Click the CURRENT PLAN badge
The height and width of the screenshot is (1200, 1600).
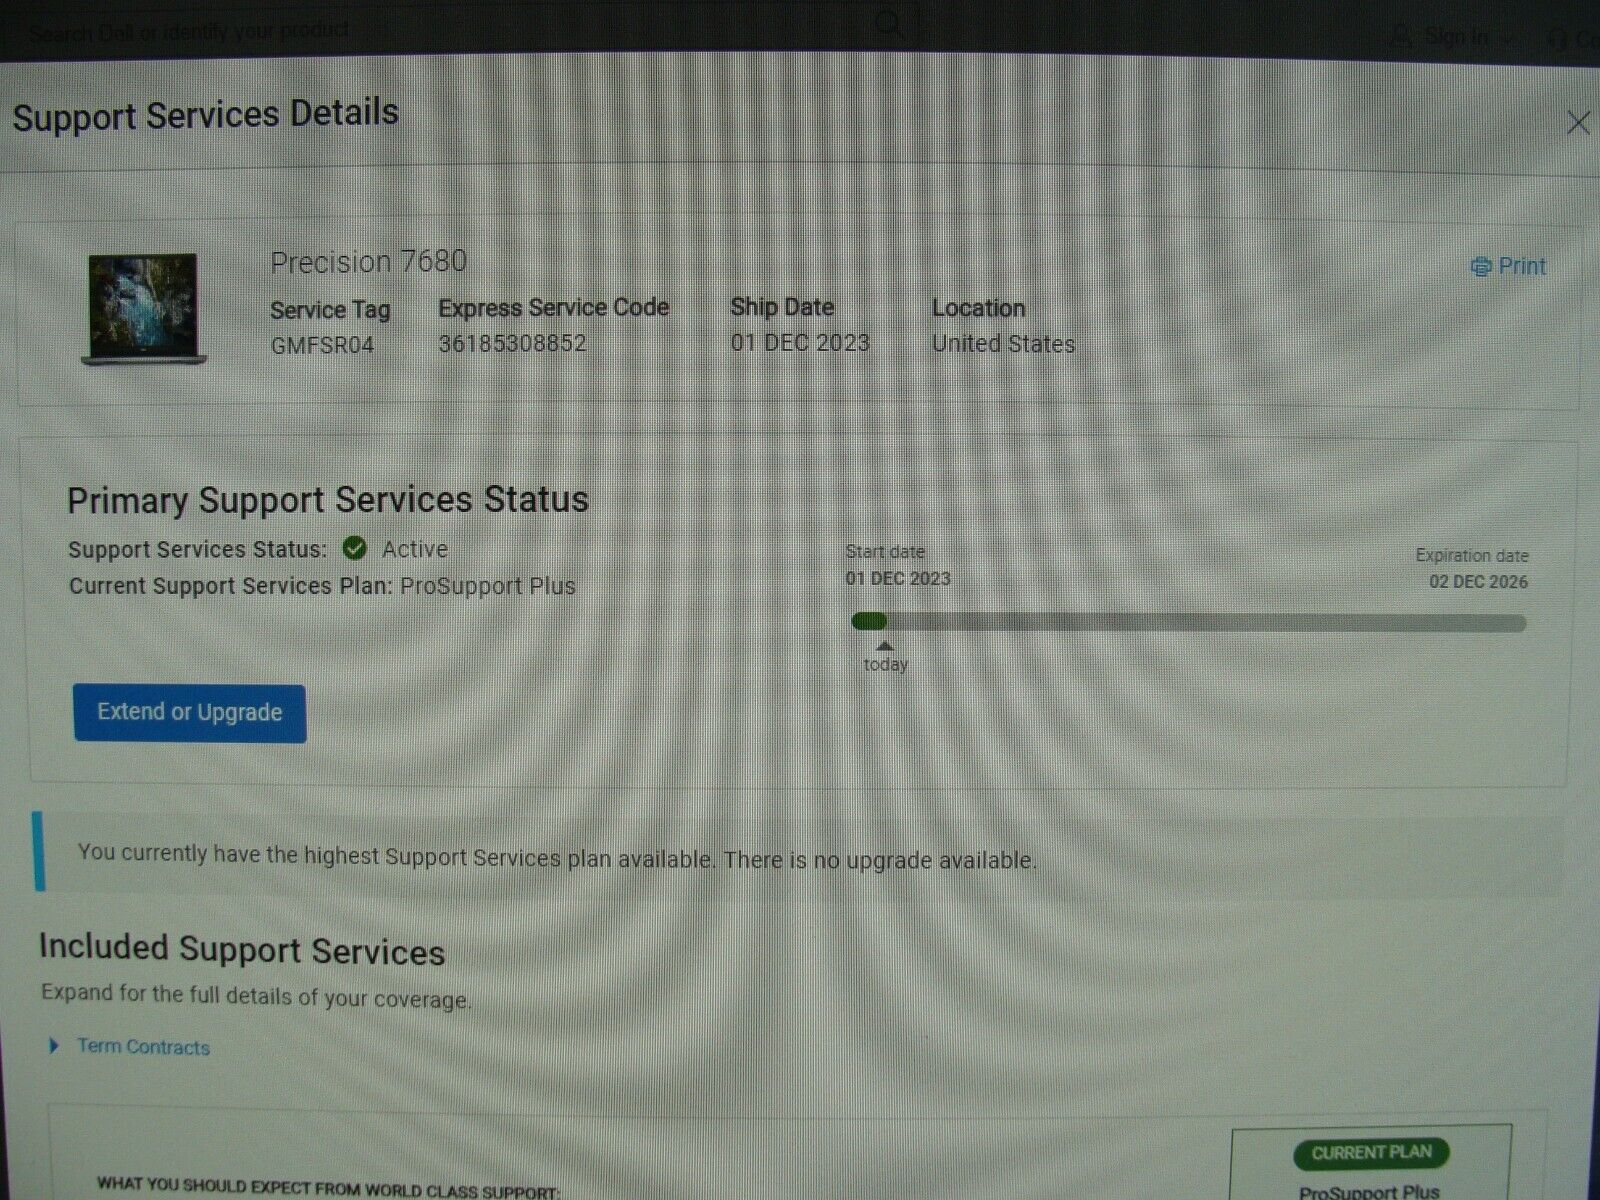pos(1371,1153)
